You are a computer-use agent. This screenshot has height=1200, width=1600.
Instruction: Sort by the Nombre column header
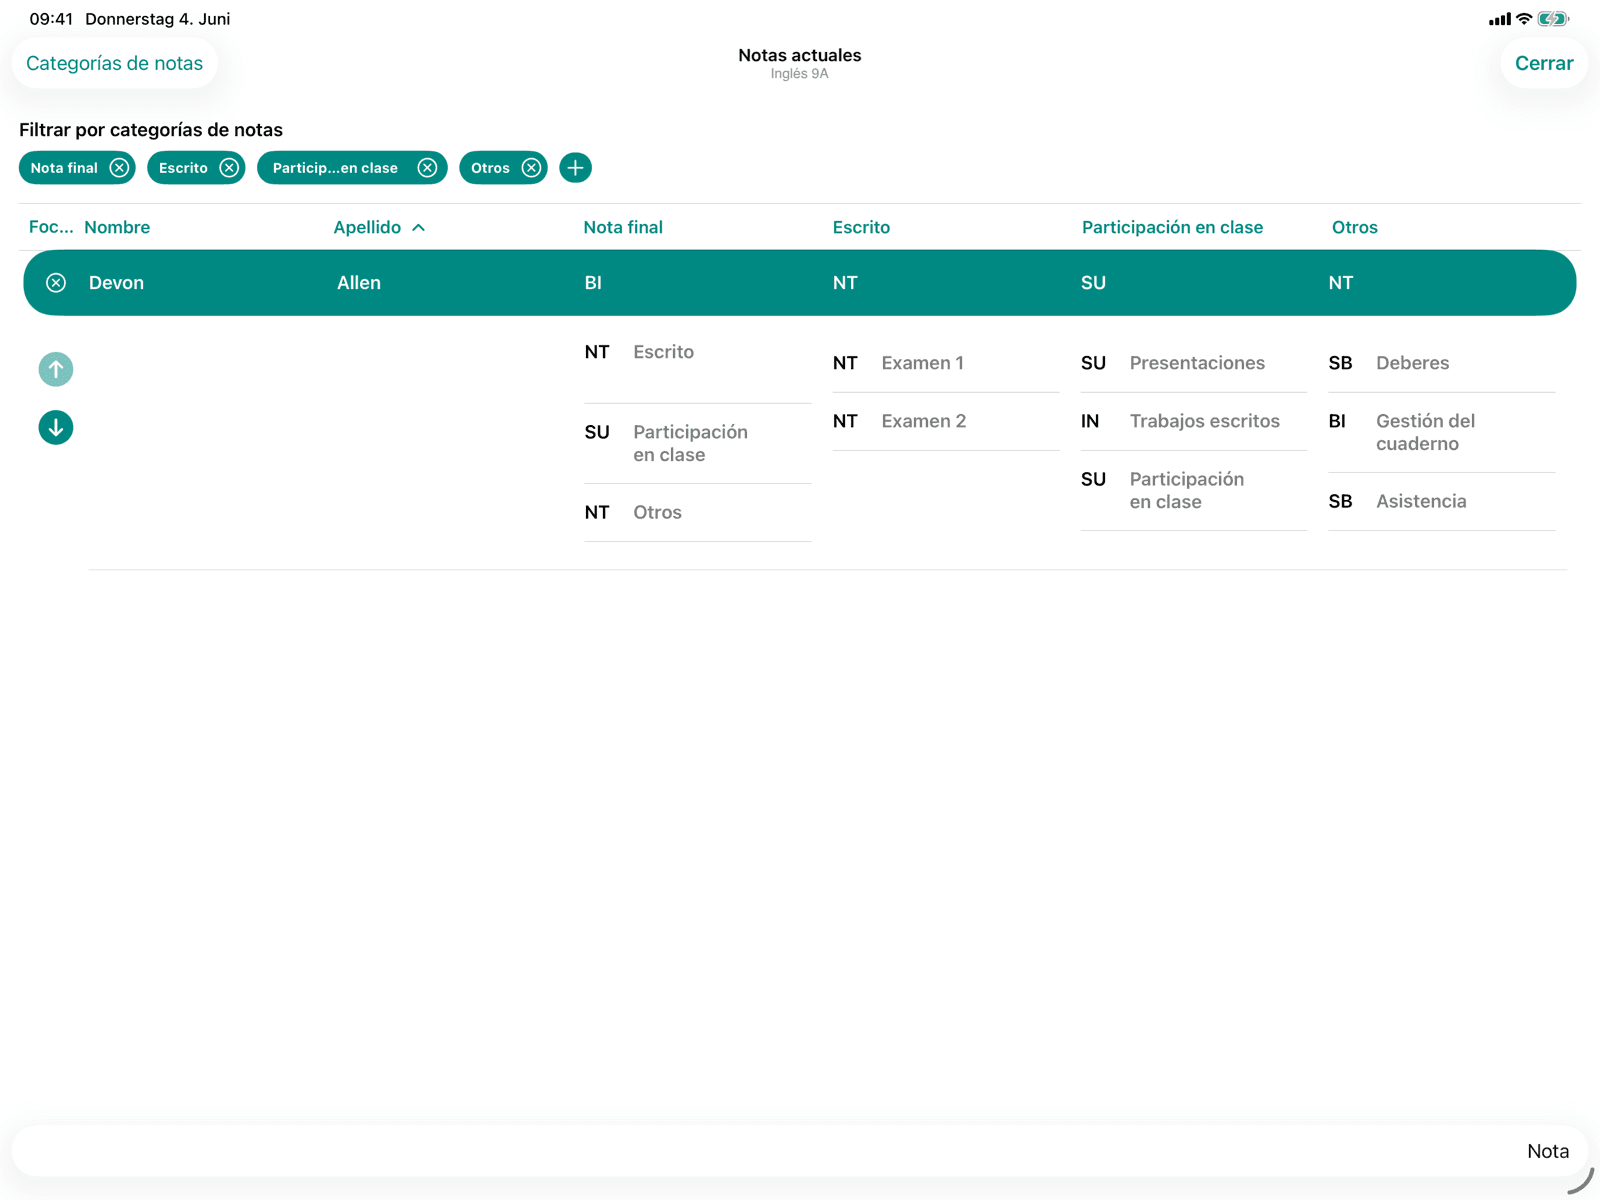point(117,227)
